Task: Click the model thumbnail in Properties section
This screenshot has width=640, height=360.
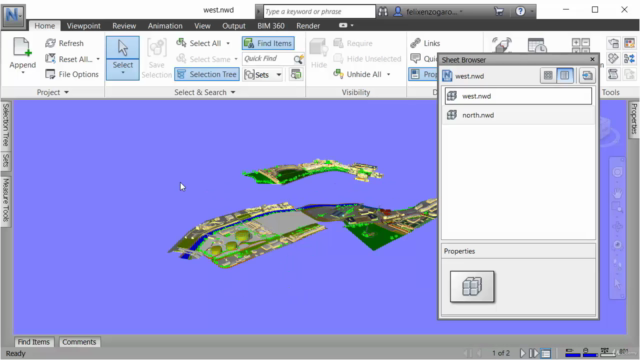Action: click(472, 287)
